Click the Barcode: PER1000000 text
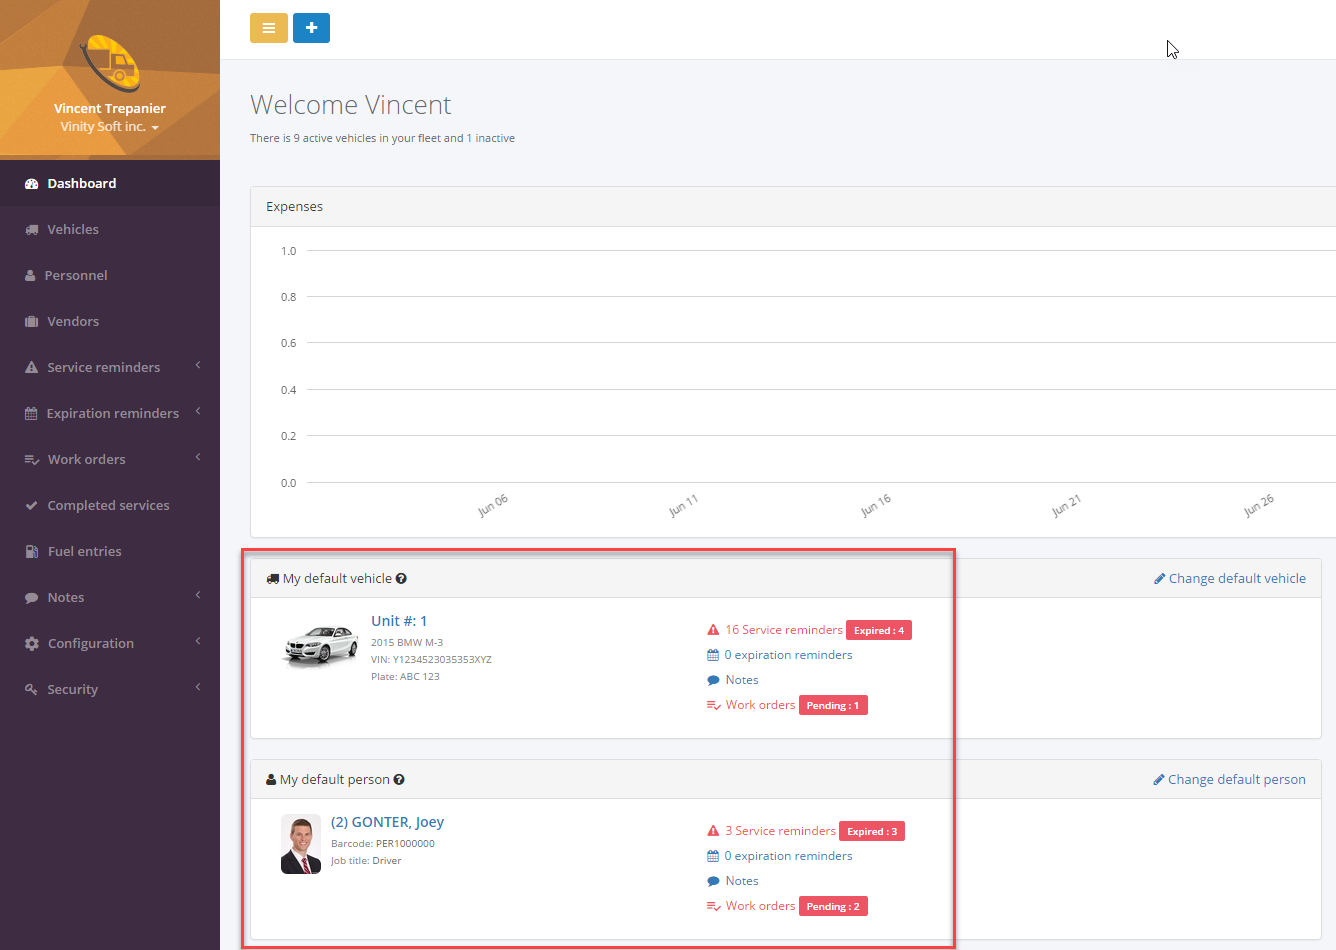This screenshot has height=950, width=1336. click(x=383, y=844)
